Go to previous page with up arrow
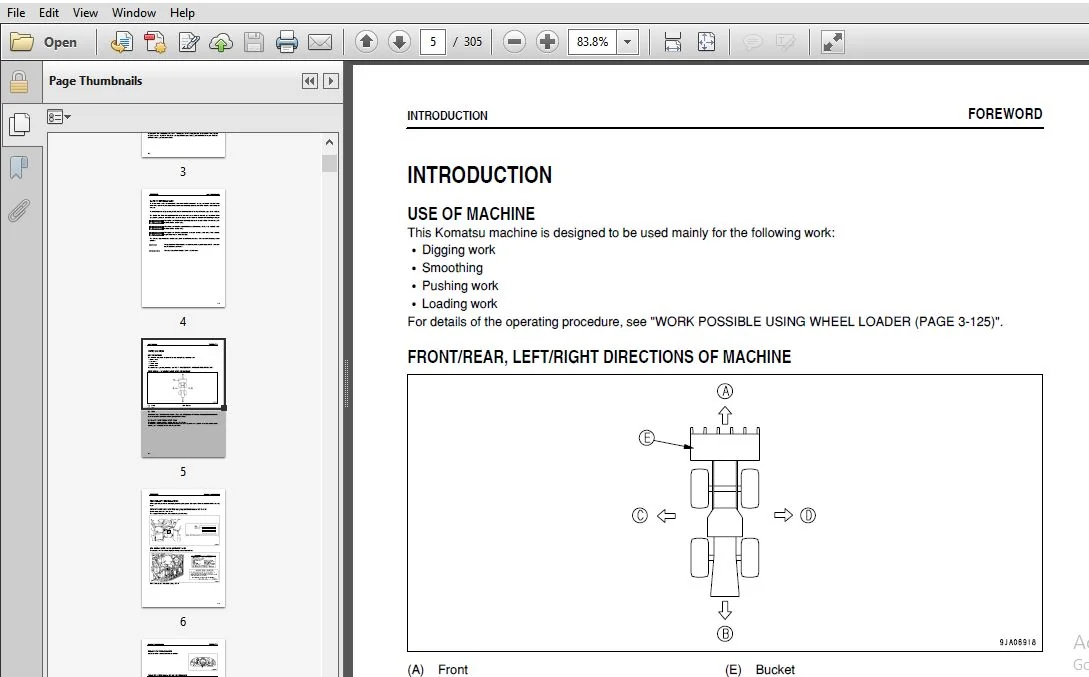The image size is (1089, 677). (366, 42)
